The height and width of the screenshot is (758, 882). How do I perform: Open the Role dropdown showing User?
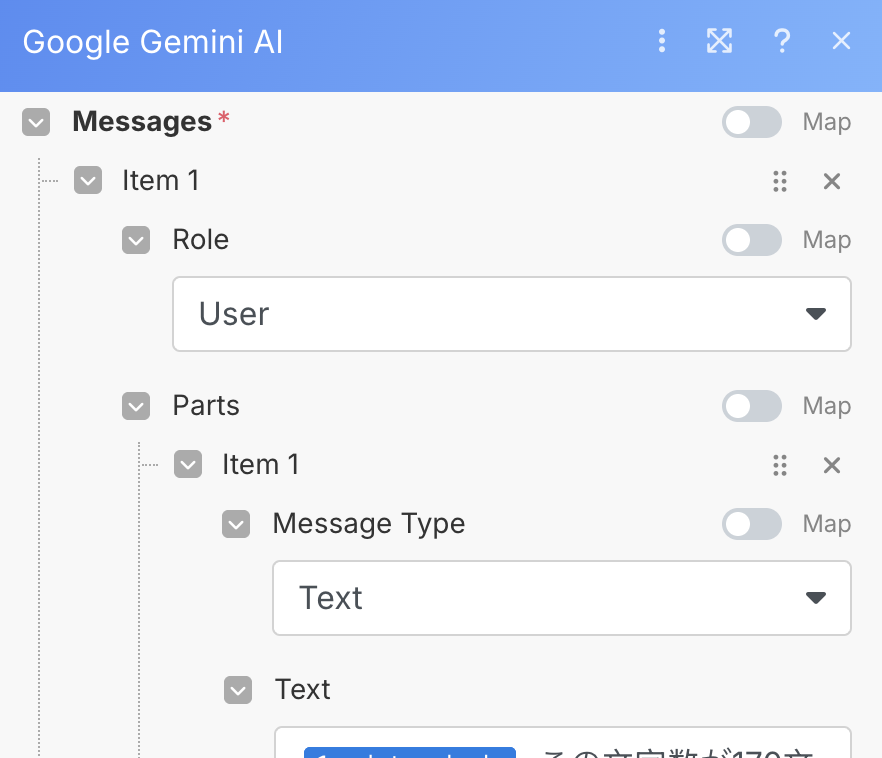pos(512,314)
